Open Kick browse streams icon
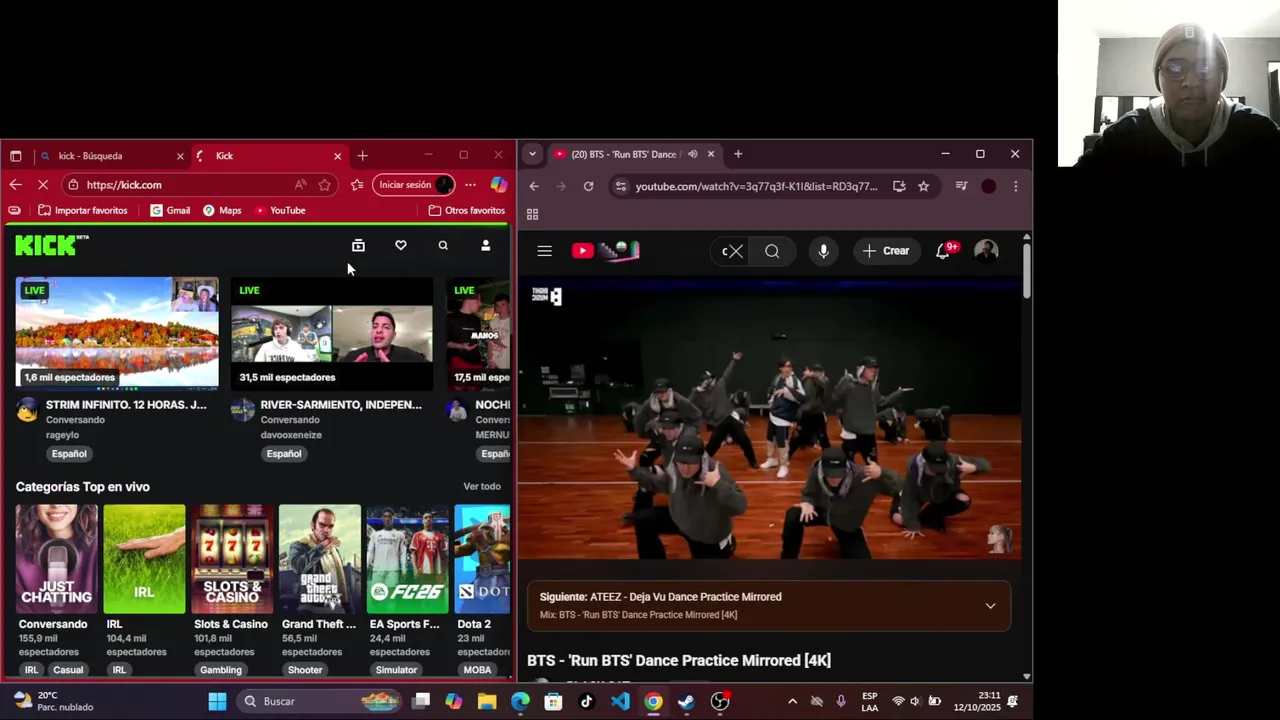Viewport: 1280px width, 720px height. [x=358, y=246]
